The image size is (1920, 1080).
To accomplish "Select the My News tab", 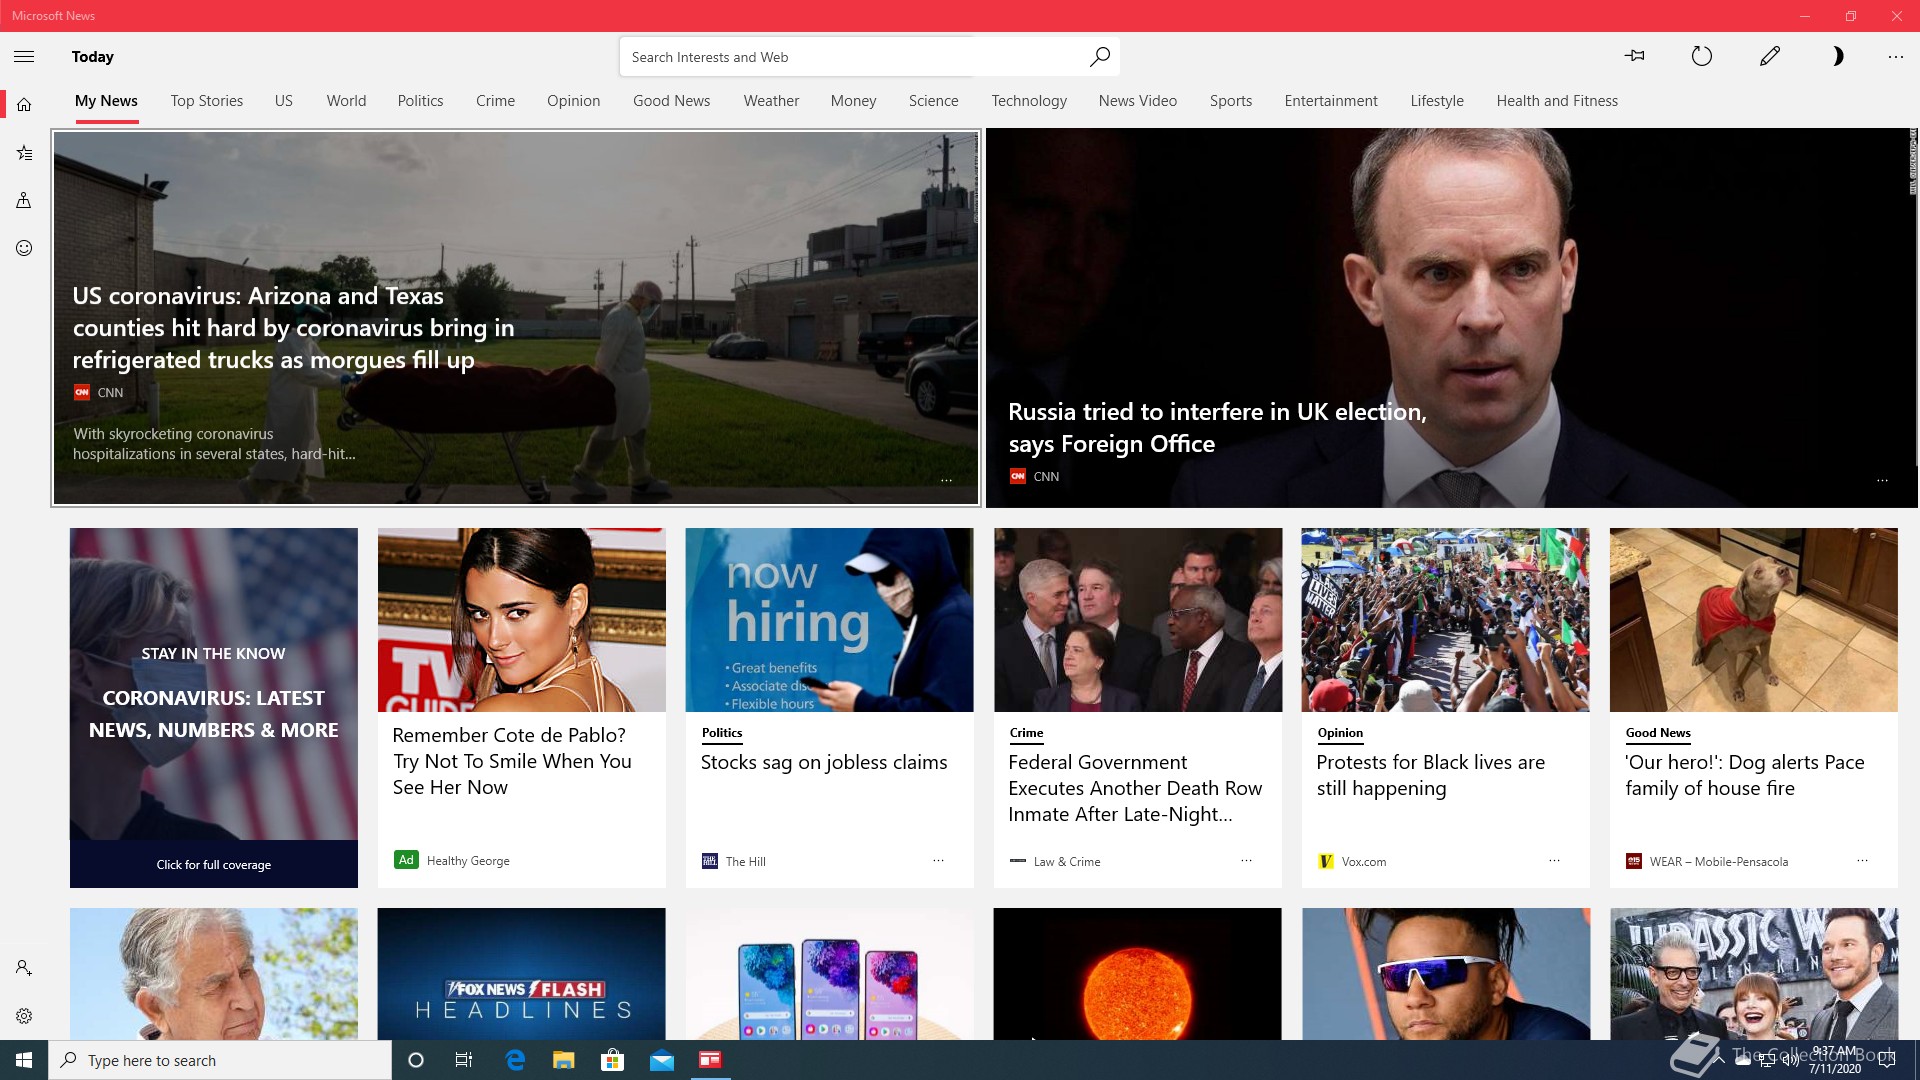I will [106, 101].
